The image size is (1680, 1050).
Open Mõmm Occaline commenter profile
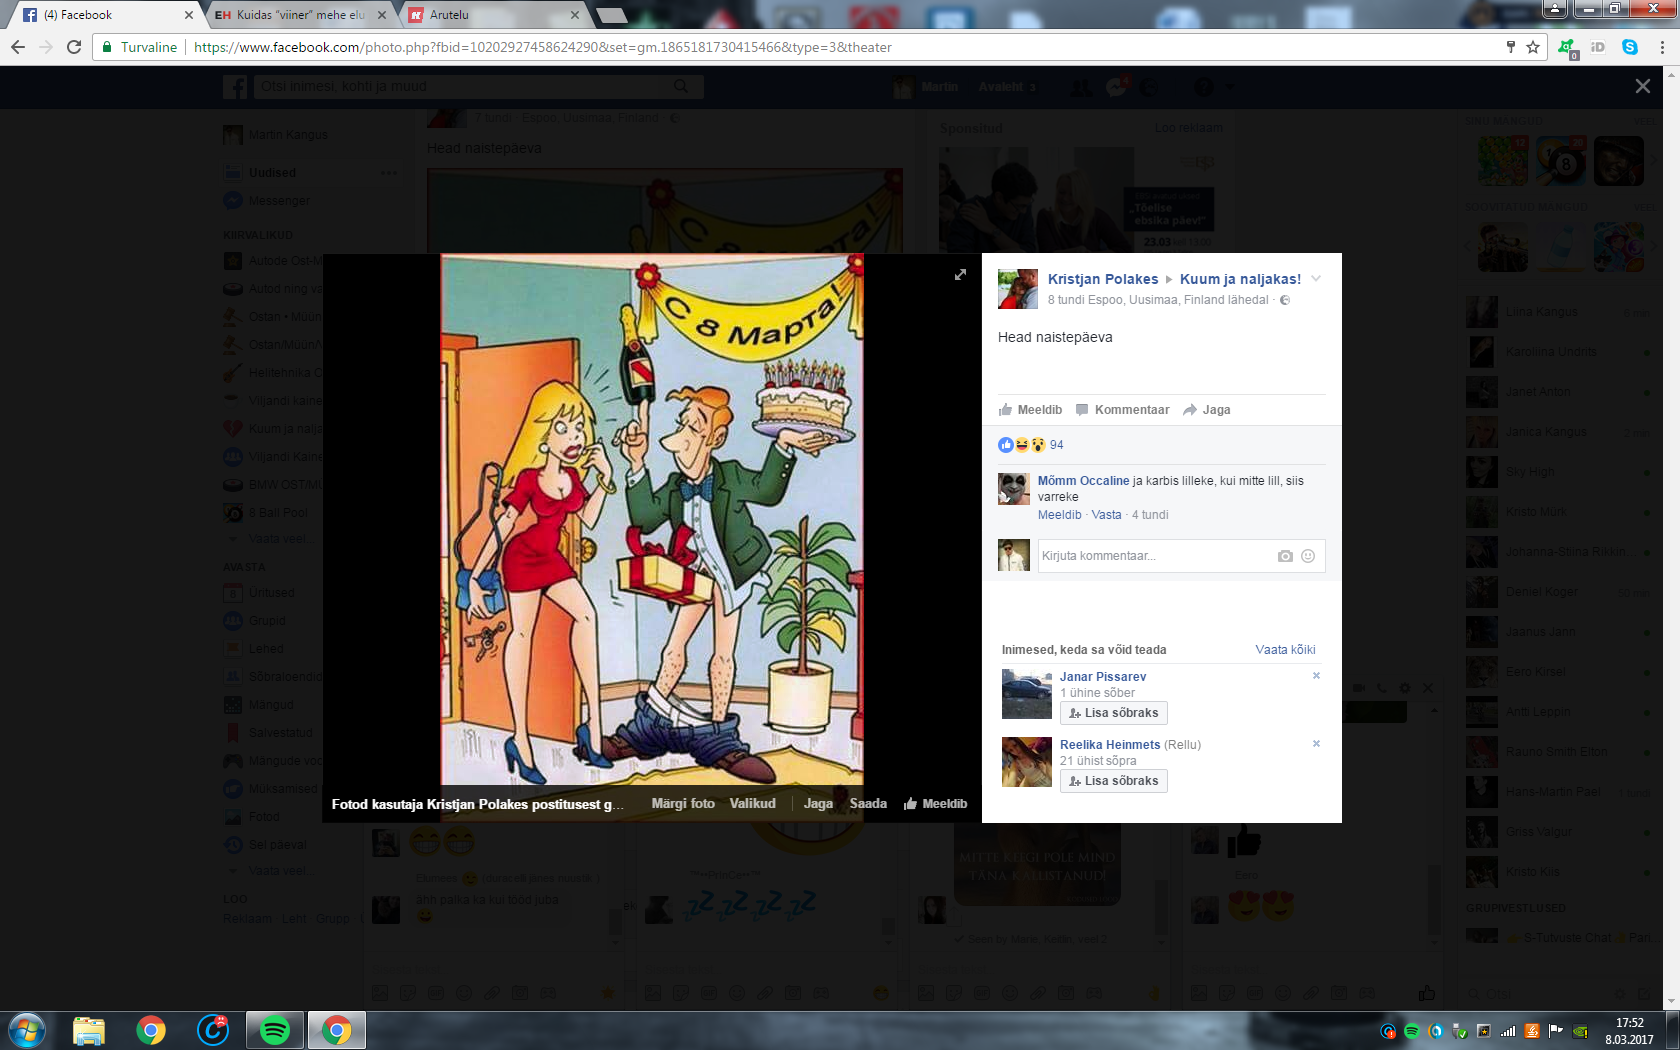tap(1083, 481)
